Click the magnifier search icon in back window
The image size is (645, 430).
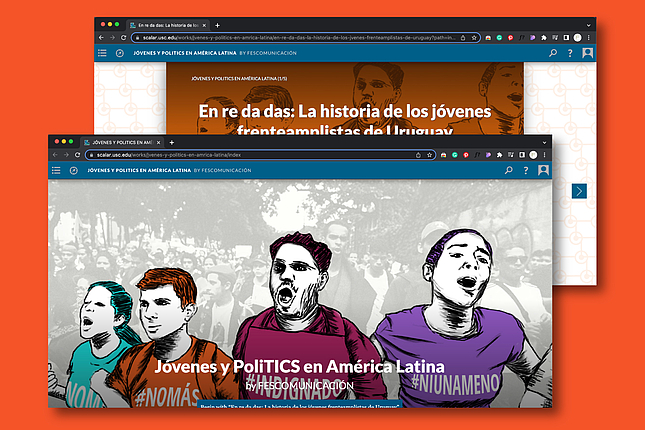pos(553,52)
